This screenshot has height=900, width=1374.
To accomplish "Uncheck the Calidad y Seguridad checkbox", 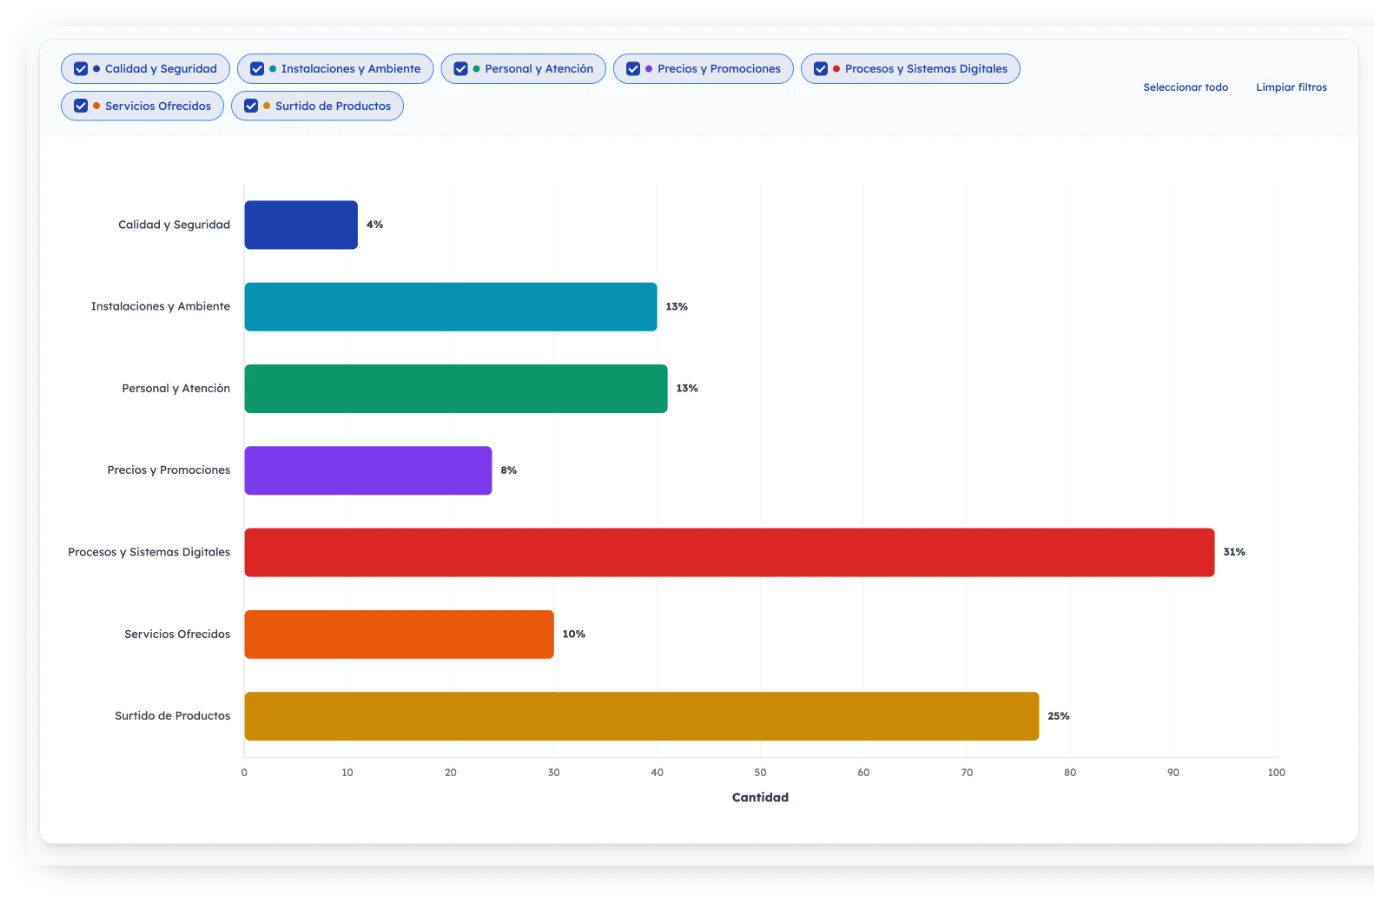I will [x=80, y=69].
